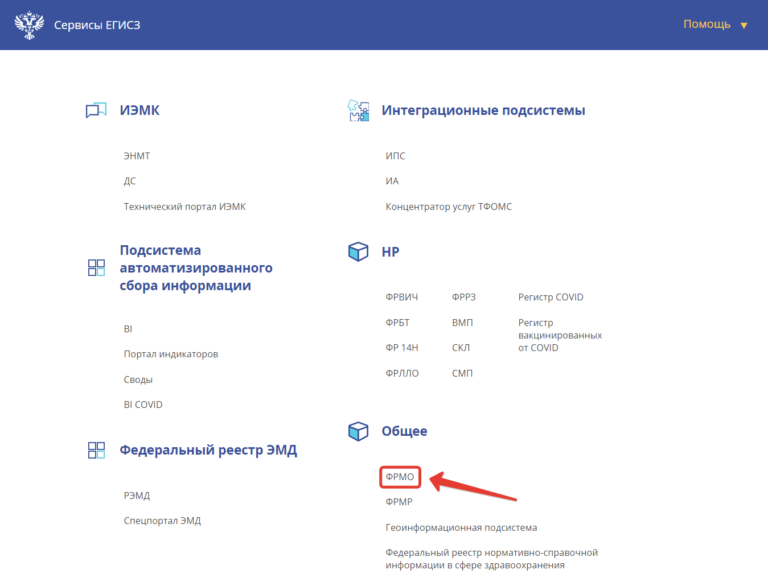Click the cube icon next to НР
The height and width of the screenshot is (586, 768).
tap(358, 252)
